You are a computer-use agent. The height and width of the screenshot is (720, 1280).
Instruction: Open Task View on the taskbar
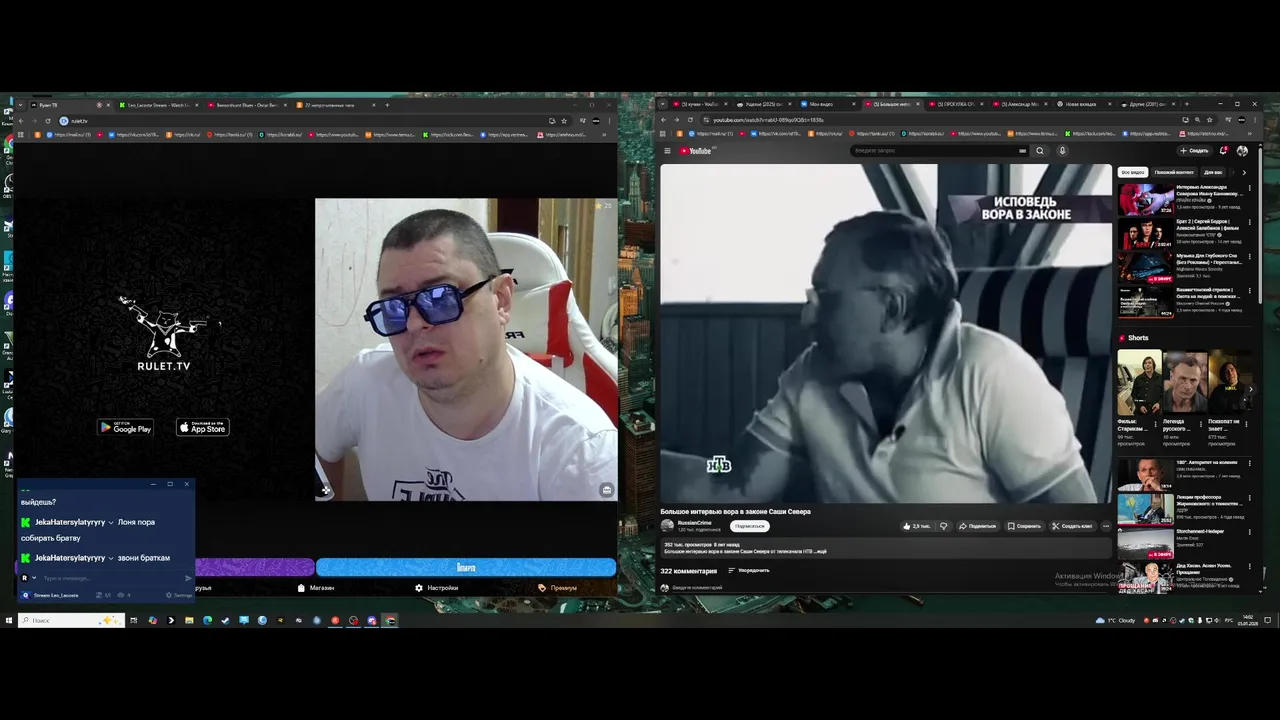(x=133, y=620)
